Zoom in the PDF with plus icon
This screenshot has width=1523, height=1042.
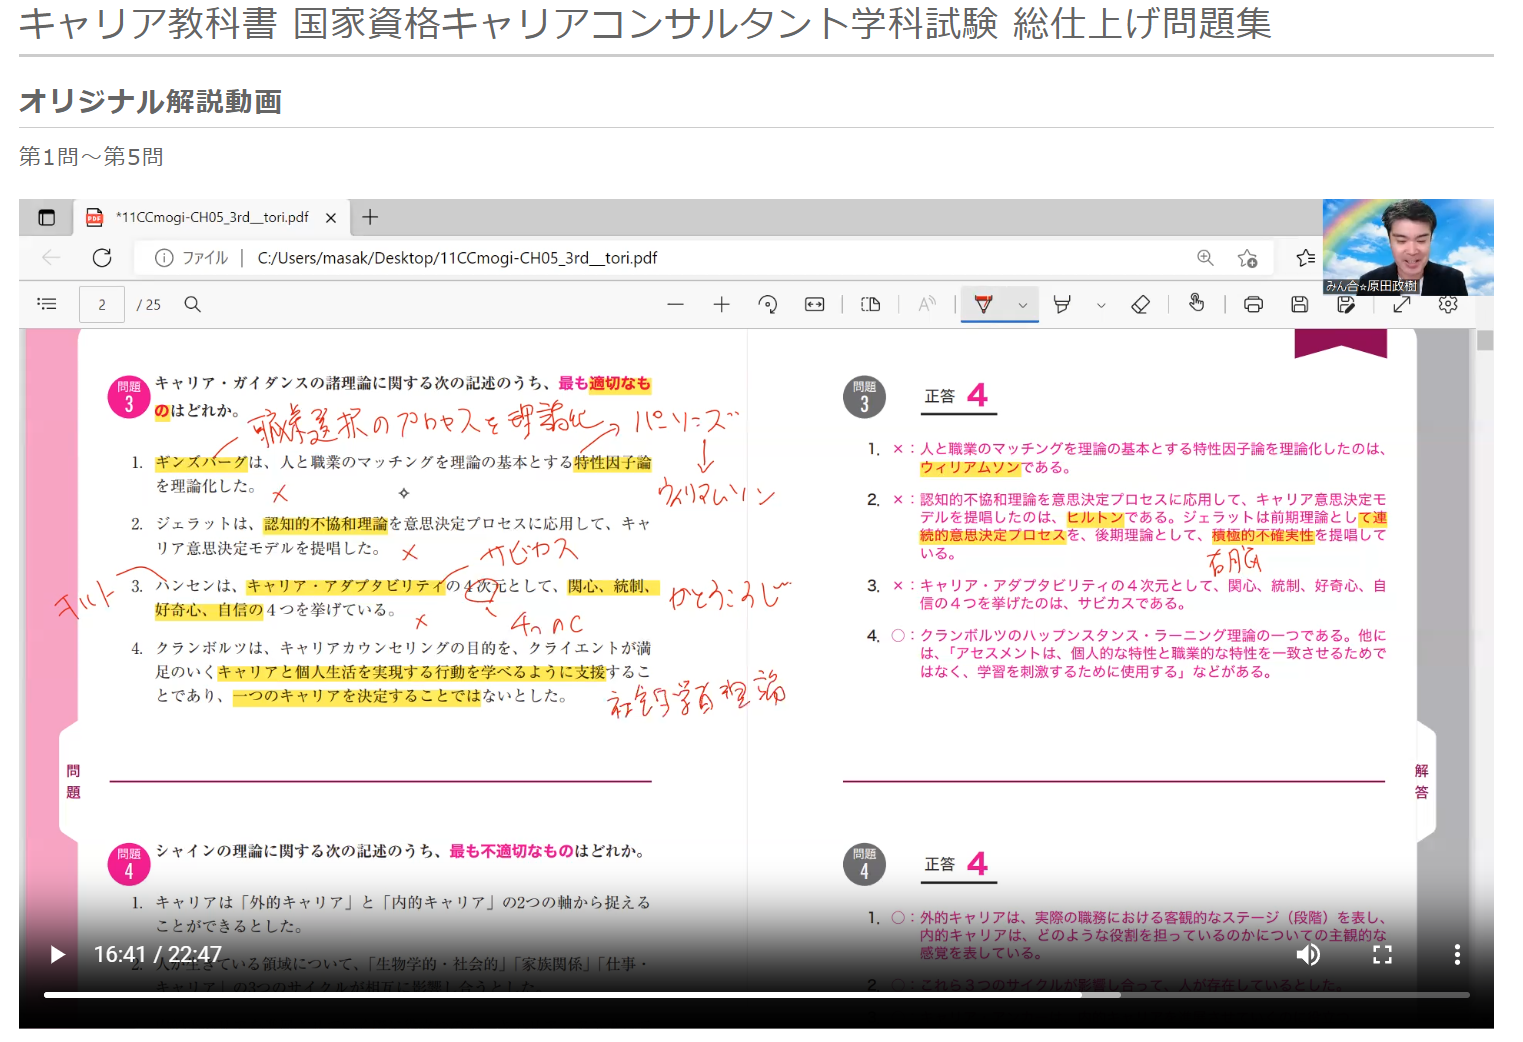(x=721, y=304)
